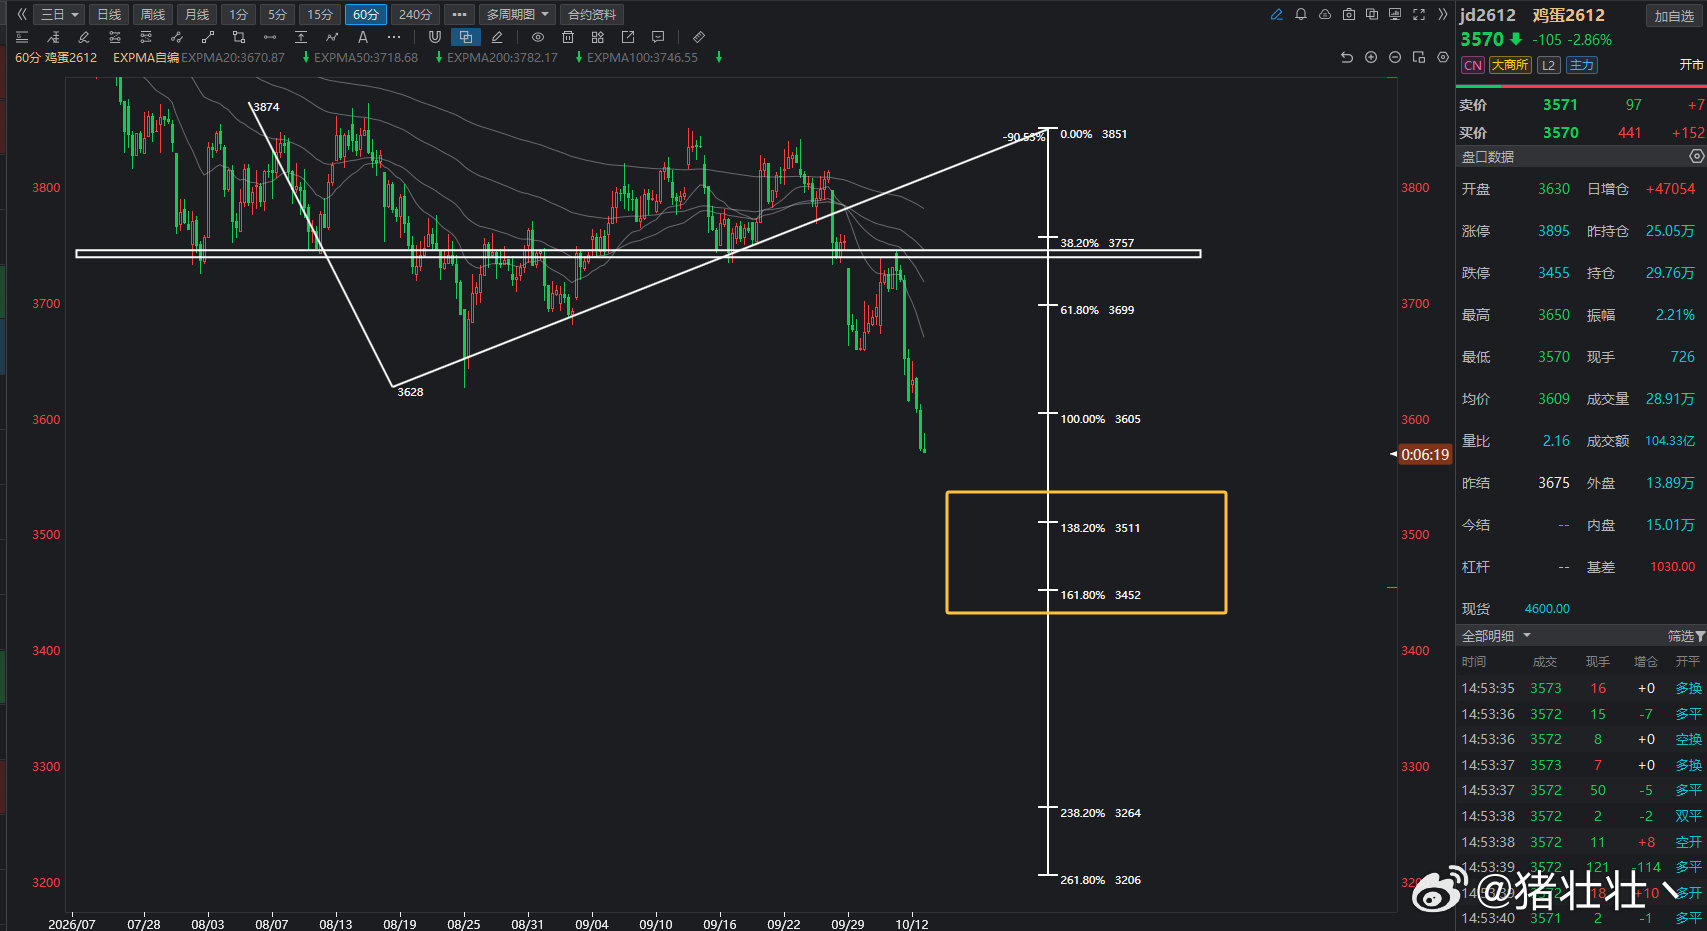Click the price alert bell icon

click(x=1301, y=14)
